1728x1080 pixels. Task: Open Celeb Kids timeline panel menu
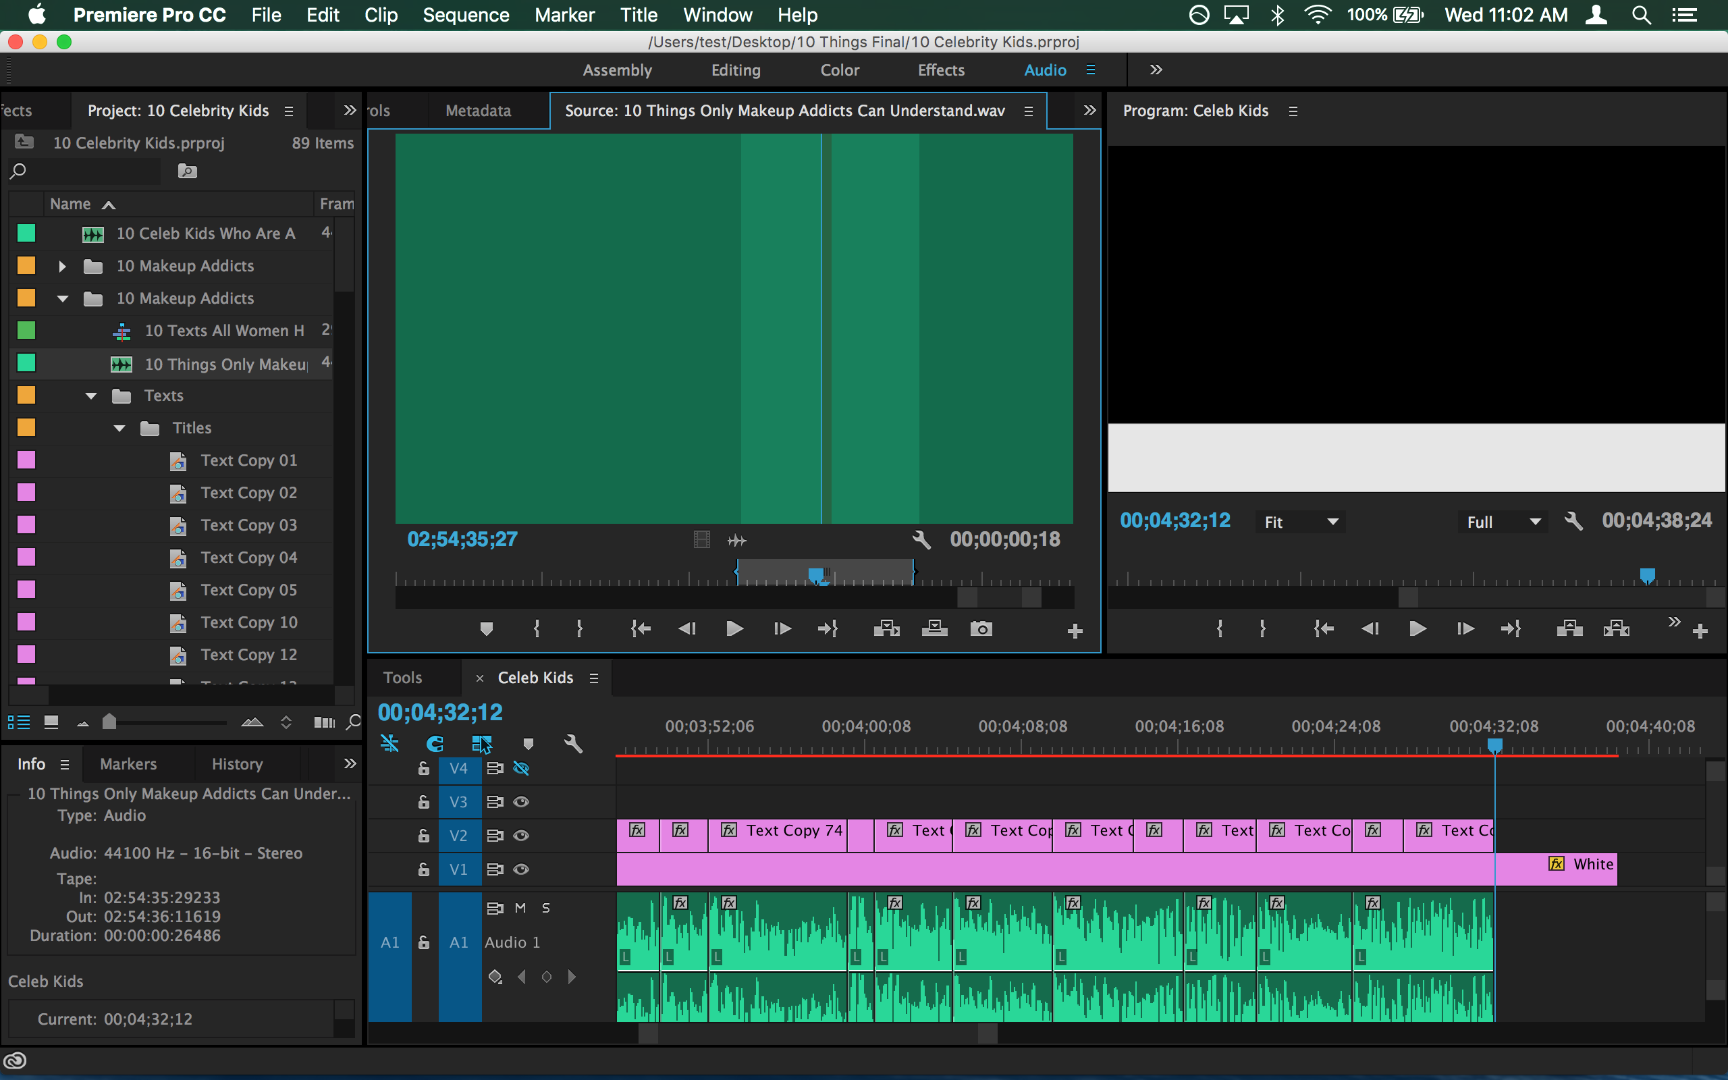coord(594,678)
